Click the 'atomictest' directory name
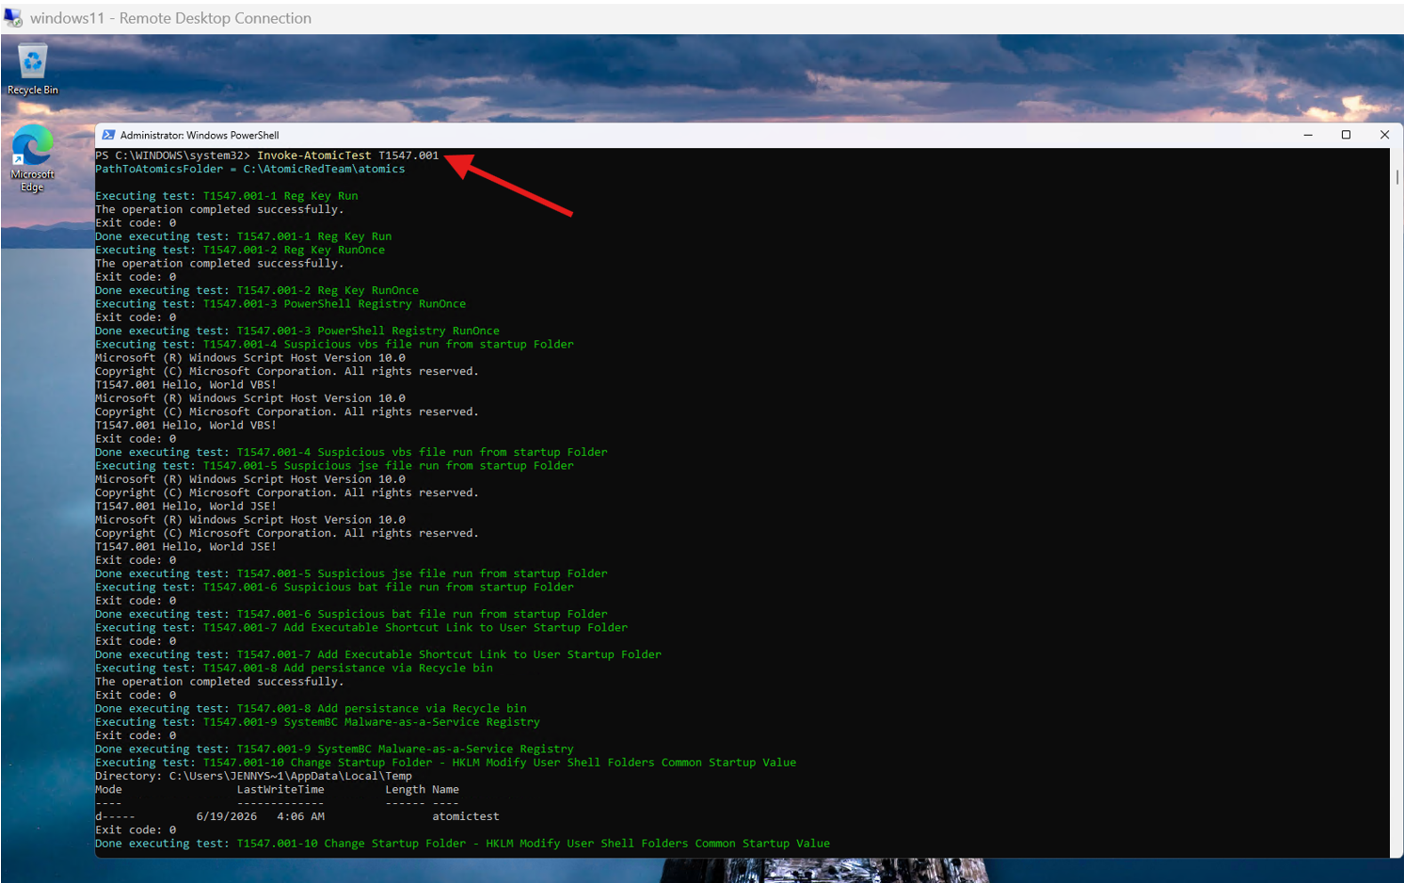1408x883 pixels. (x=466, y=817)
